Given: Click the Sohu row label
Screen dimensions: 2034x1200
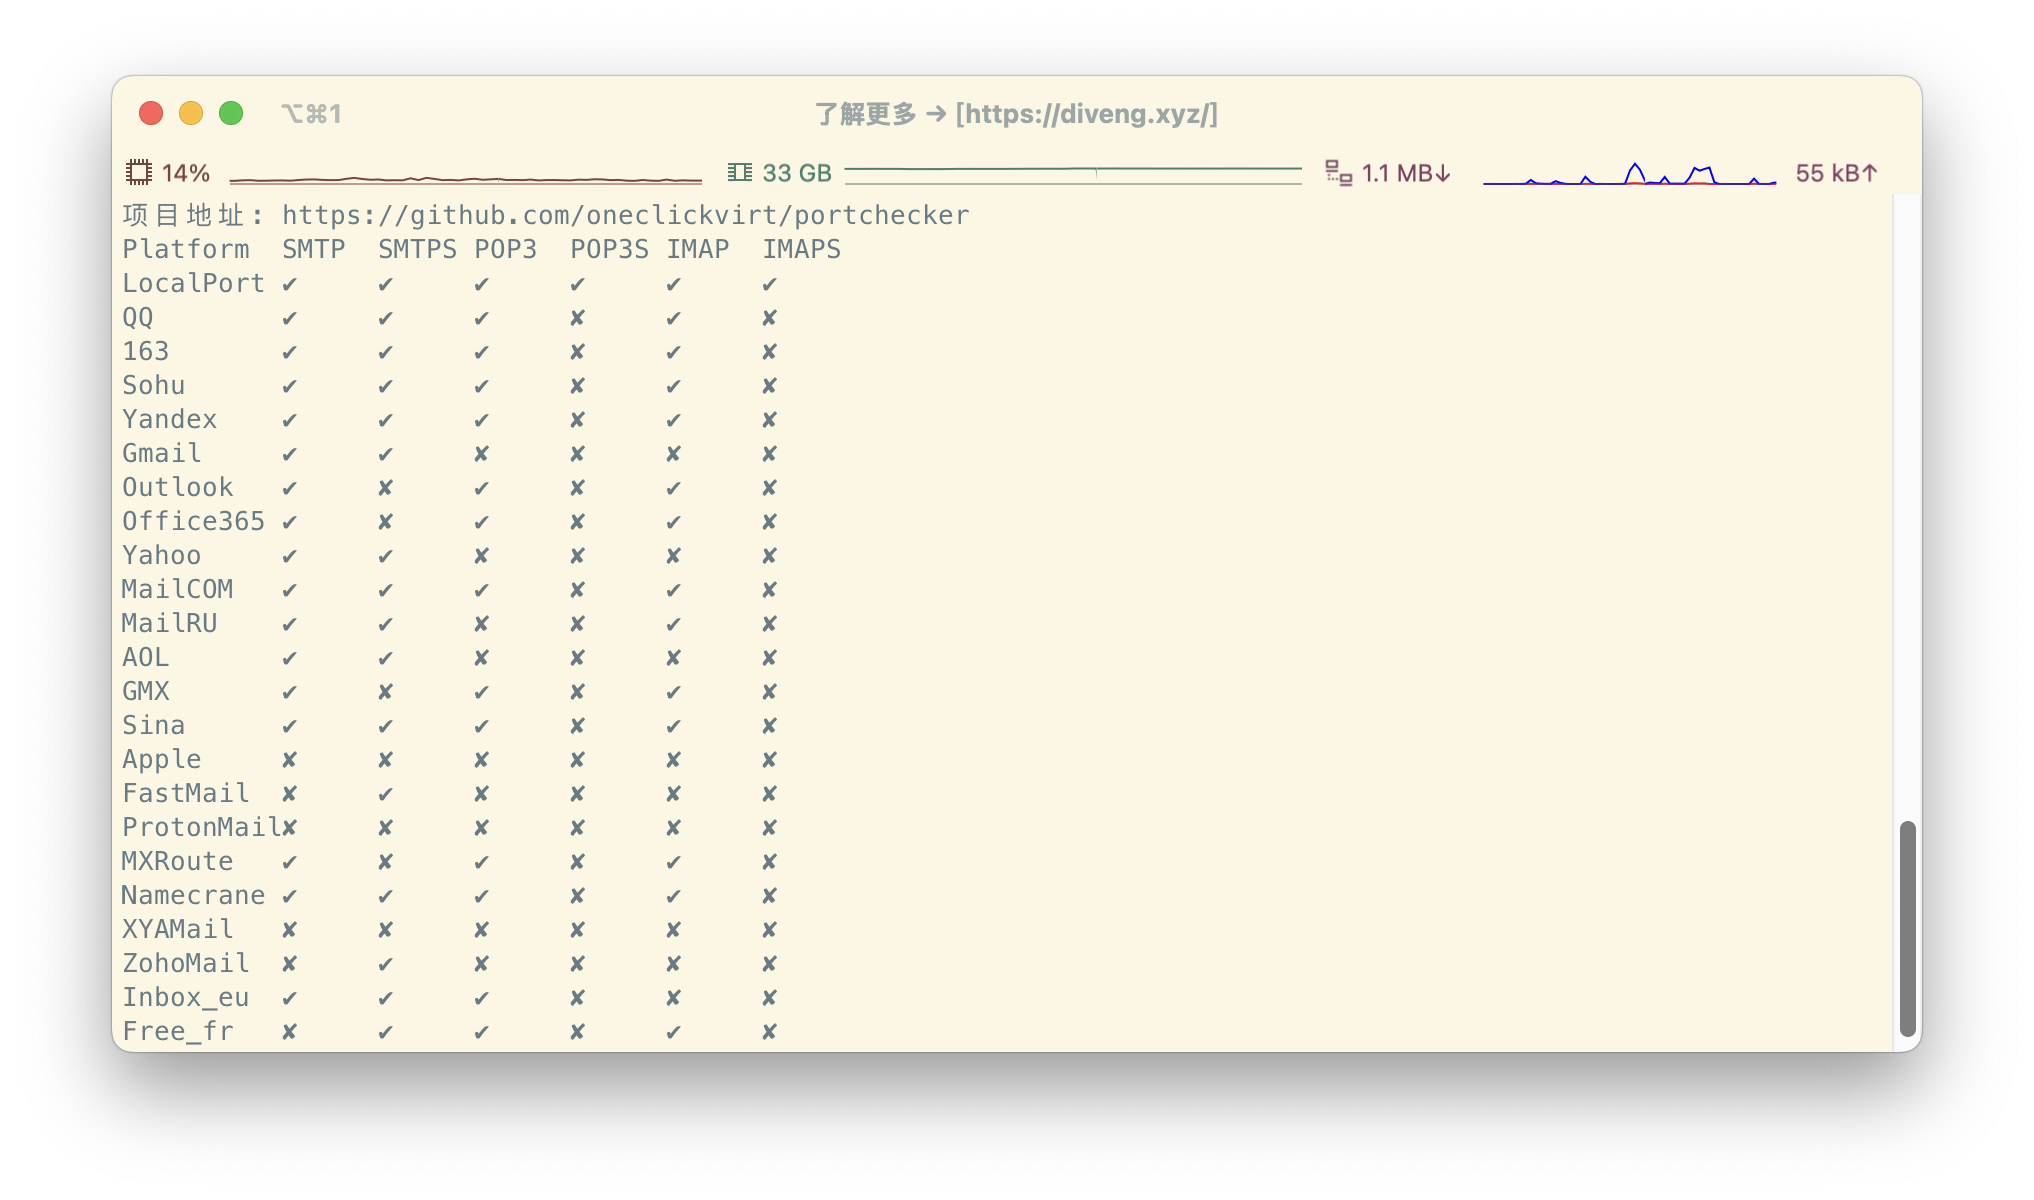Looking at the screenshot, I should click(154, 385).
